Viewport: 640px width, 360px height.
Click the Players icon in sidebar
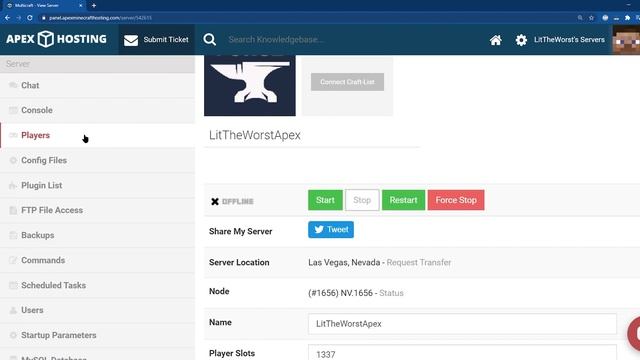tap(13, 135)
